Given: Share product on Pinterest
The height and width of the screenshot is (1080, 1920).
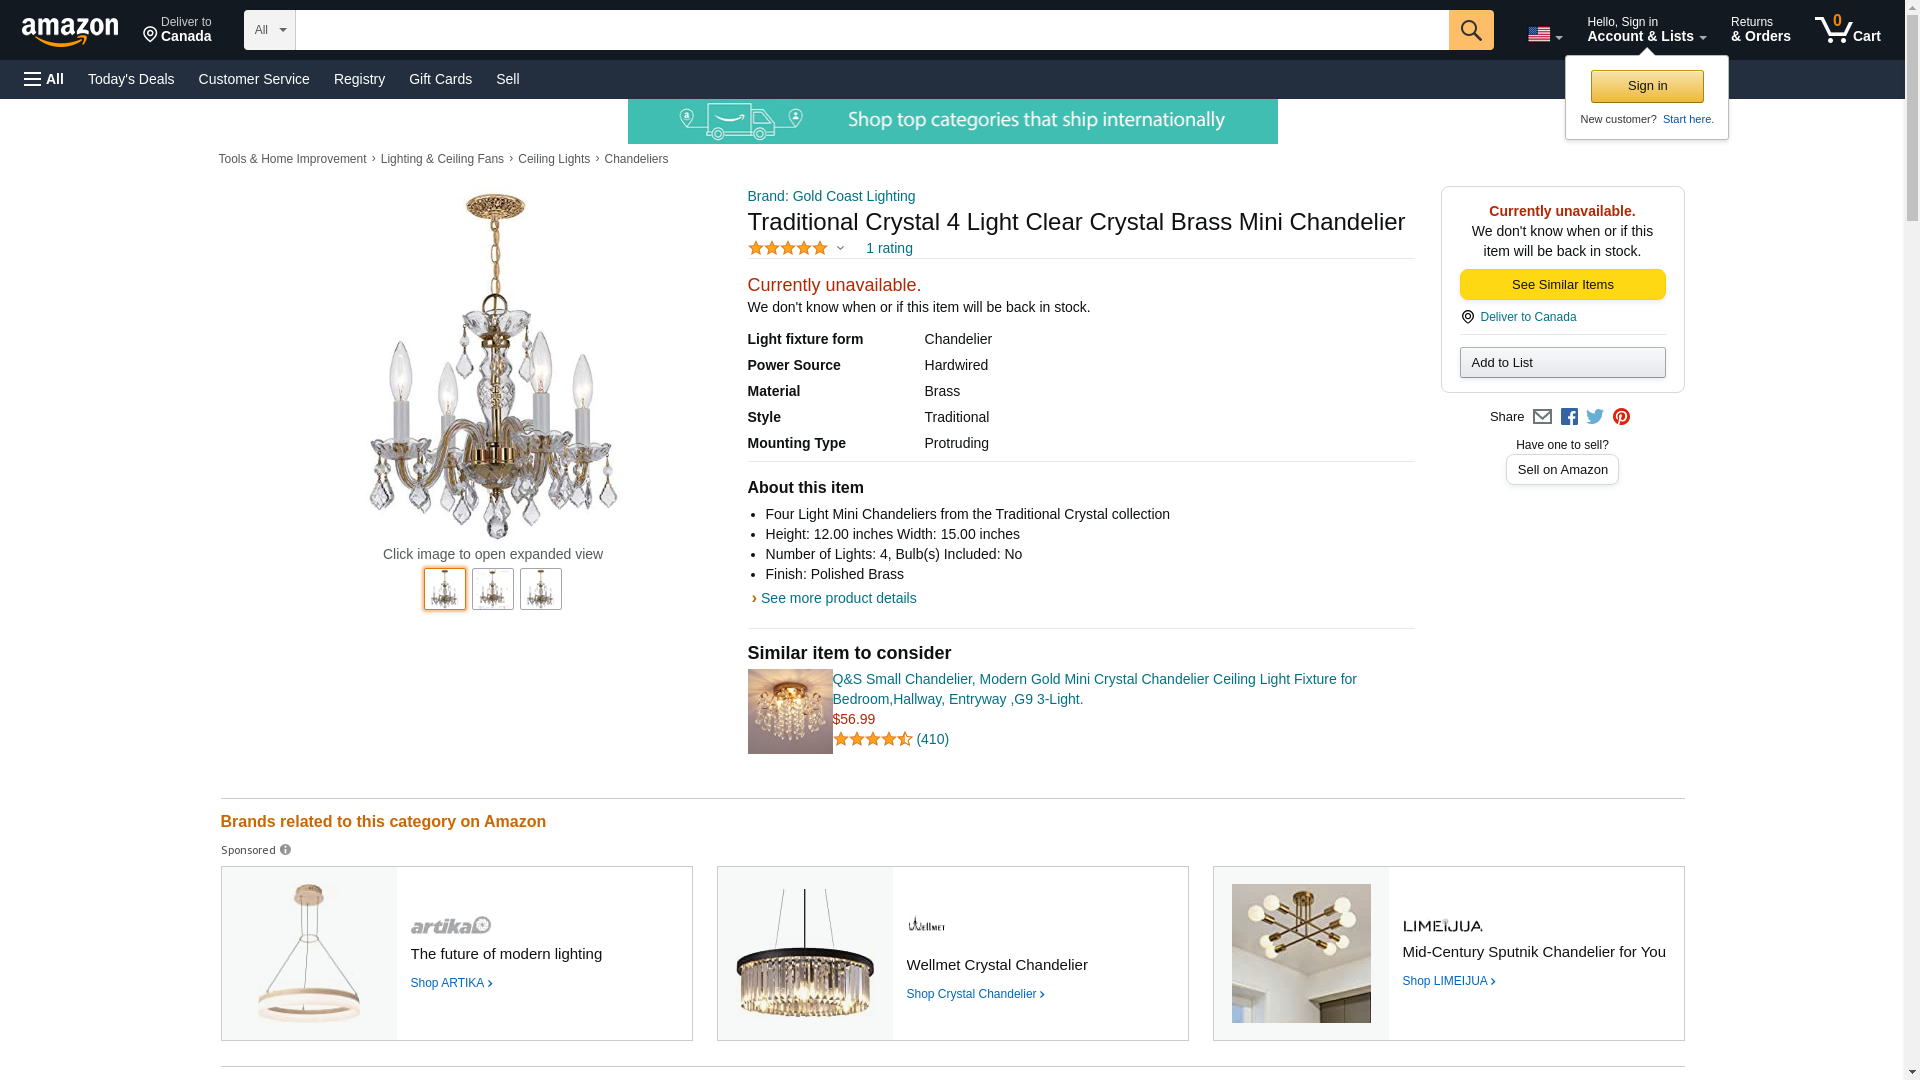Looking at the screenshot, I should pyautogui.click(x=1621, y=417).
